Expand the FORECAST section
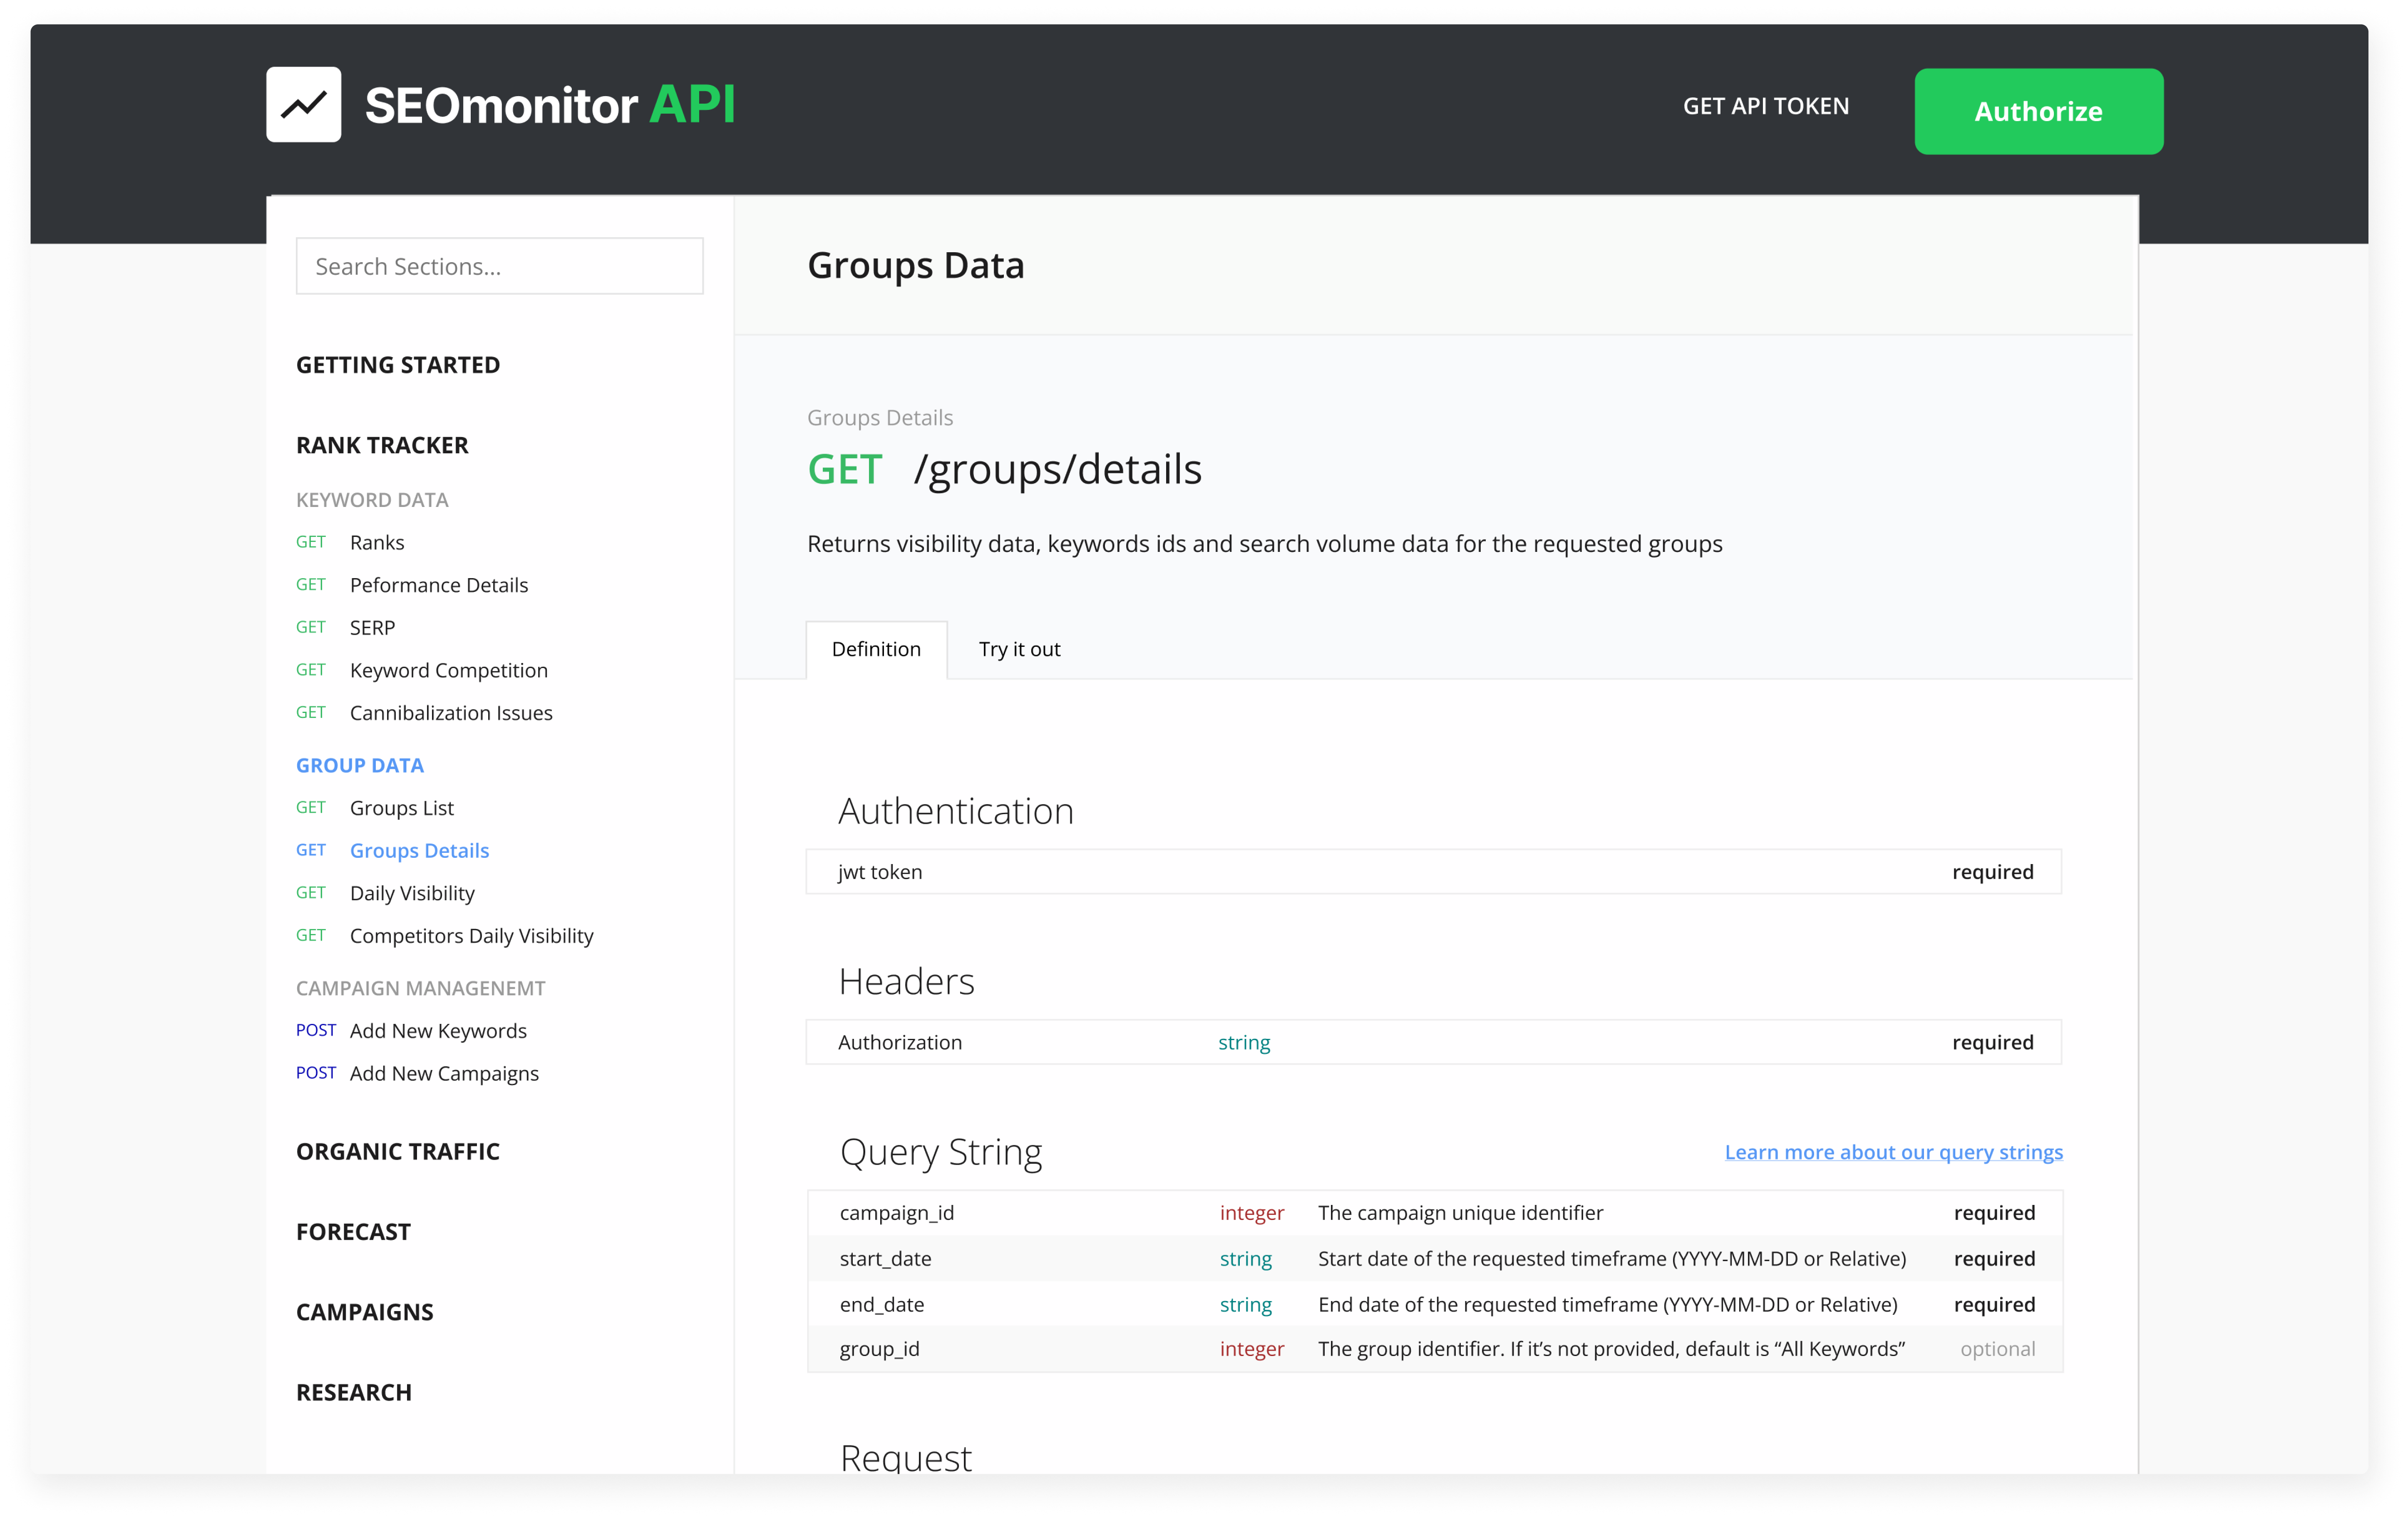 [x=353, y=1232]
